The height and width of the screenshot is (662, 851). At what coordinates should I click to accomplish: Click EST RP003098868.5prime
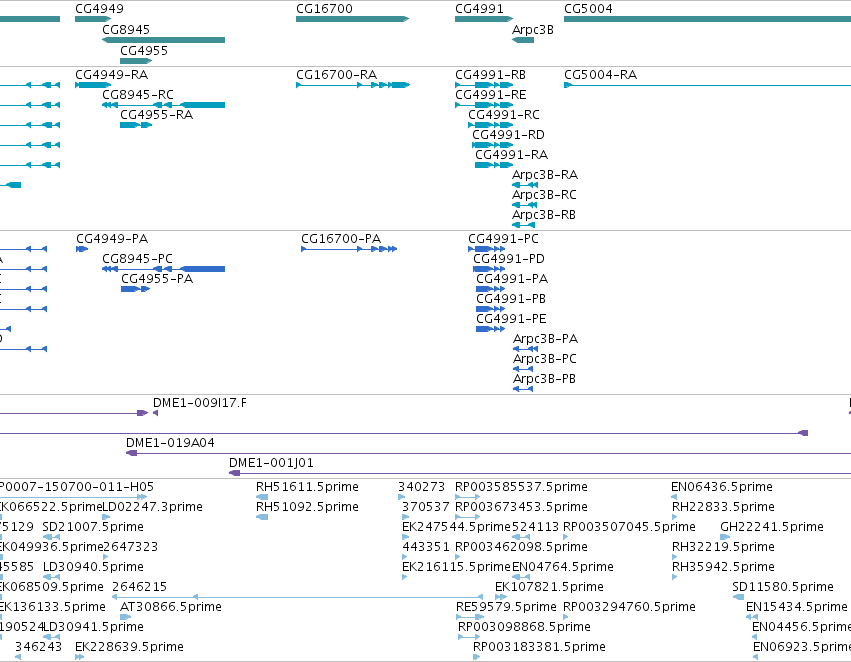pos(524,627)
